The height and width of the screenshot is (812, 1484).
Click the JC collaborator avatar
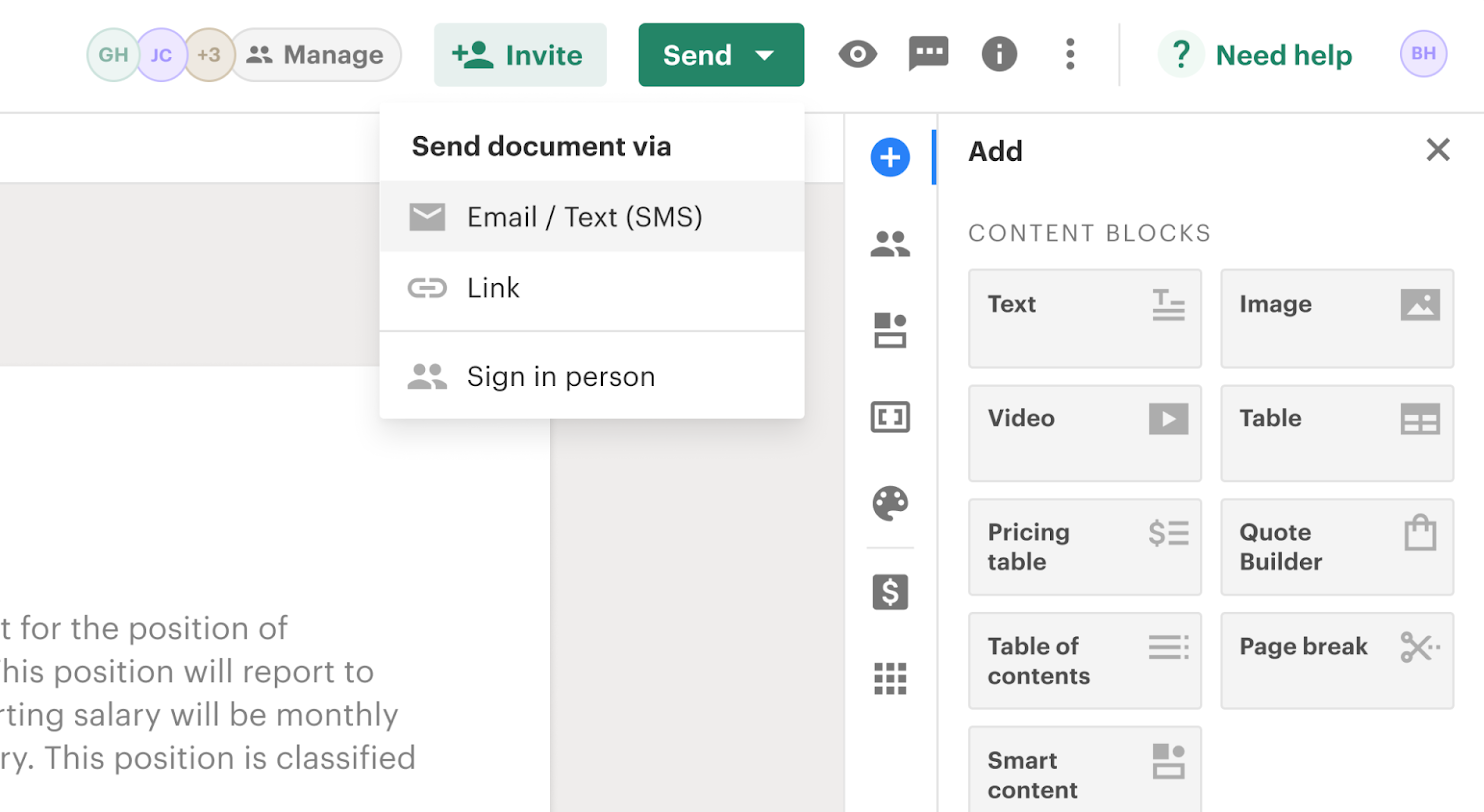pyautogui.click(x=161, y=54)
